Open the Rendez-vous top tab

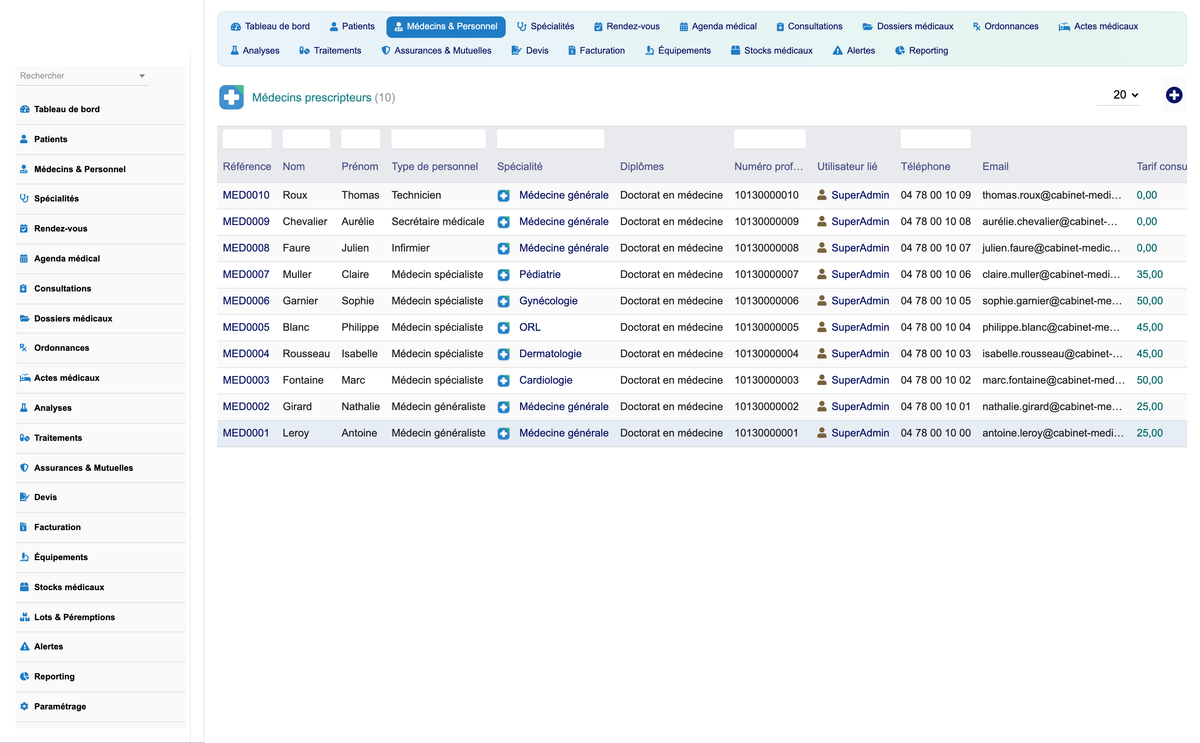point(626,26)
